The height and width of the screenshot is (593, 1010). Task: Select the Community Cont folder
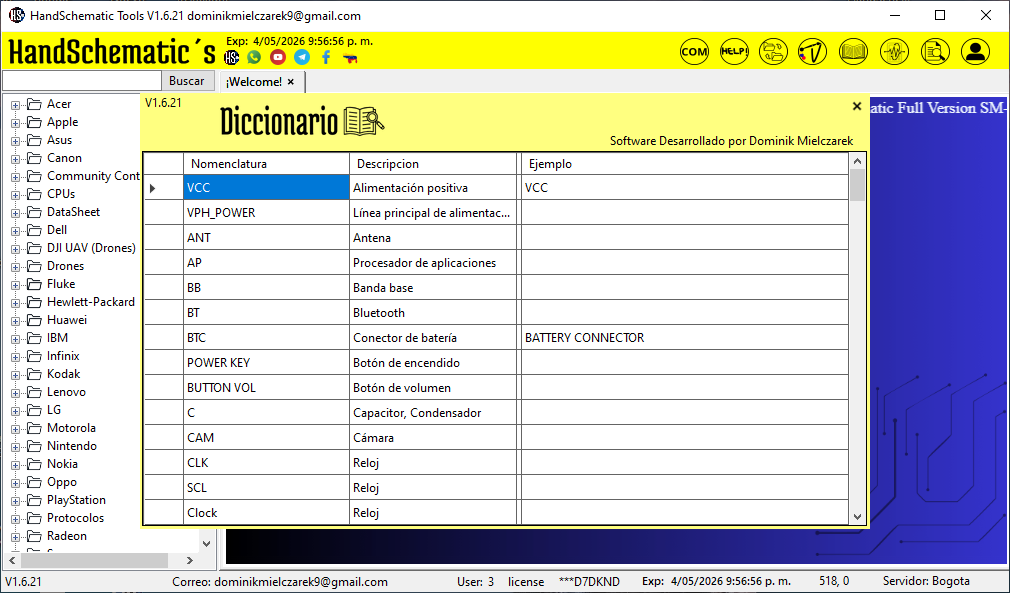click(93, 176)
